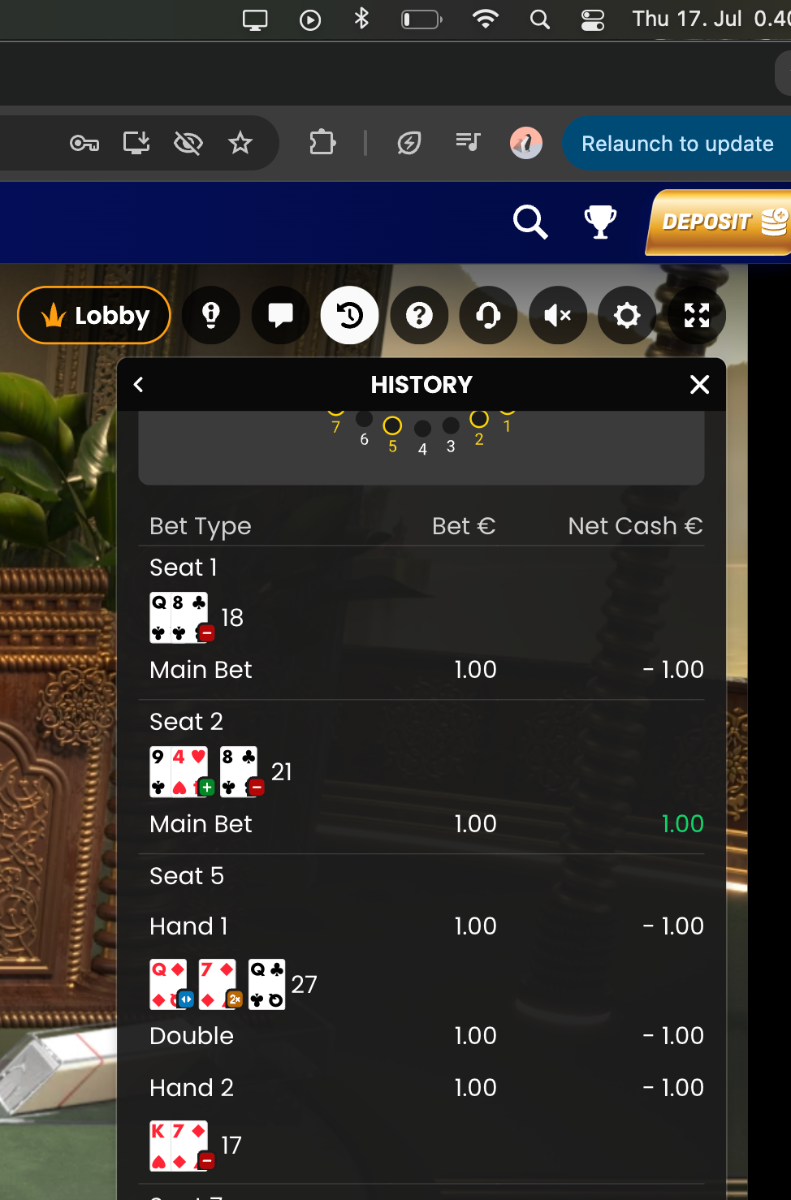Bookmark this page with star icon
The height and width of the screenshot is (1200, 791).
click(240, 143)
